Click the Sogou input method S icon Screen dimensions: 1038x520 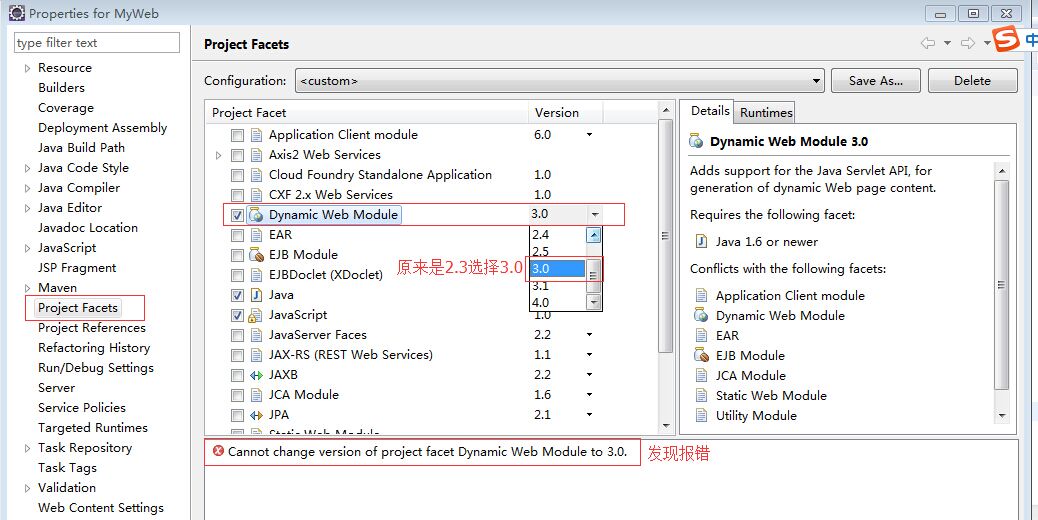(1006, 39)
